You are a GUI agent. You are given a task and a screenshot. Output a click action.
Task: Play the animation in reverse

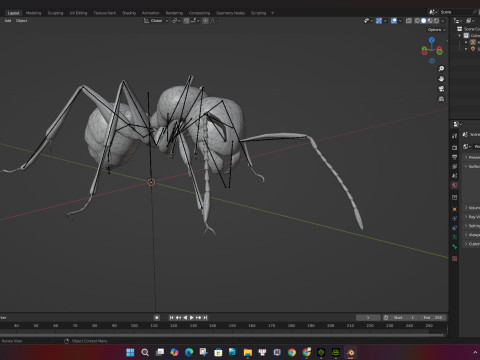[x=185, y=318]
